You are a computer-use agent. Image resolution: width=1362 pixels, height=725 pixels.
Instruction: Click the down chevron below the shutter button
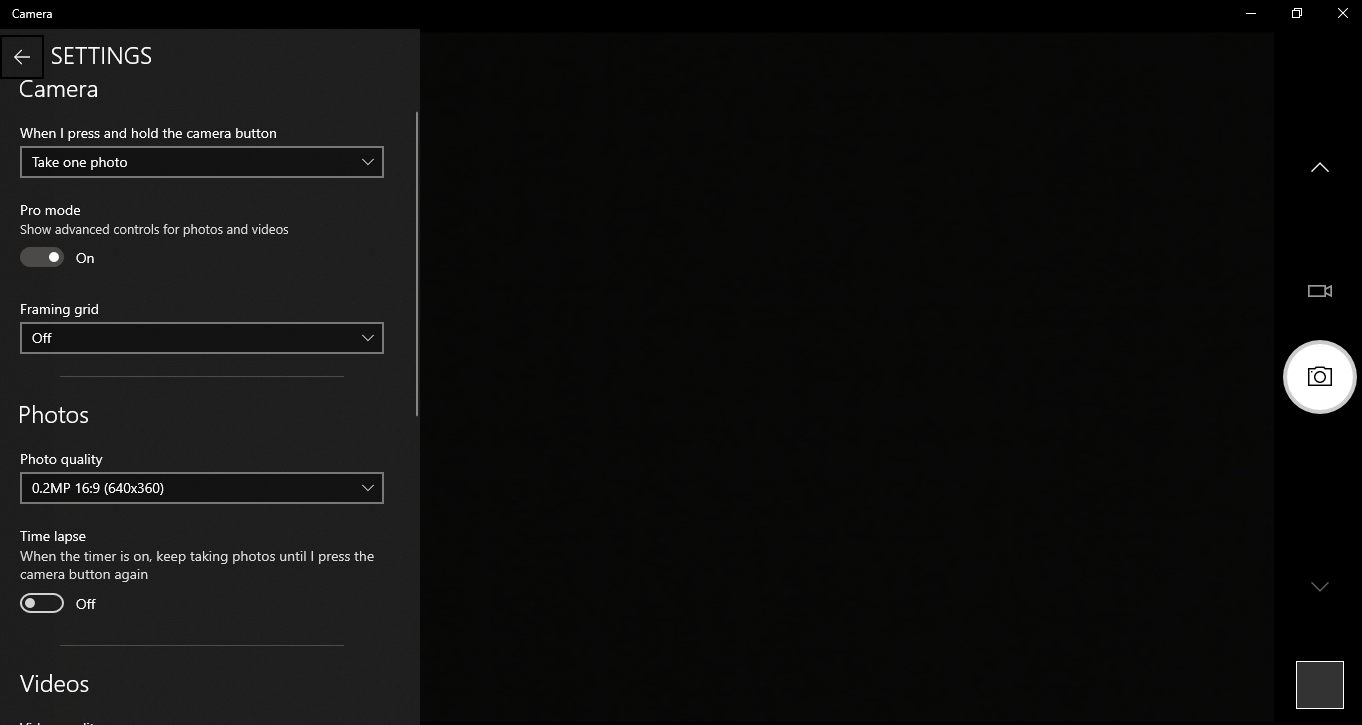pyautogui.click(x=1319, y=587)
